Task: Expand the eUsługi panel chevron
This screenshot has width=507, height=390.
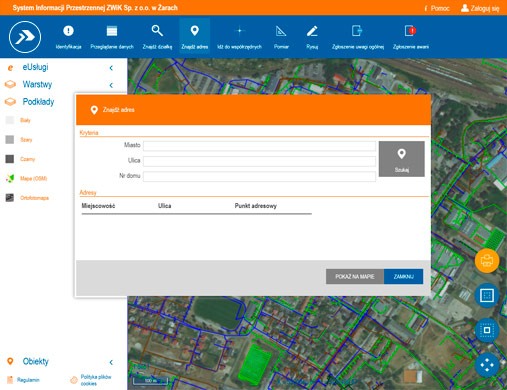Action: pyautogui.click(x=111, y=68)
